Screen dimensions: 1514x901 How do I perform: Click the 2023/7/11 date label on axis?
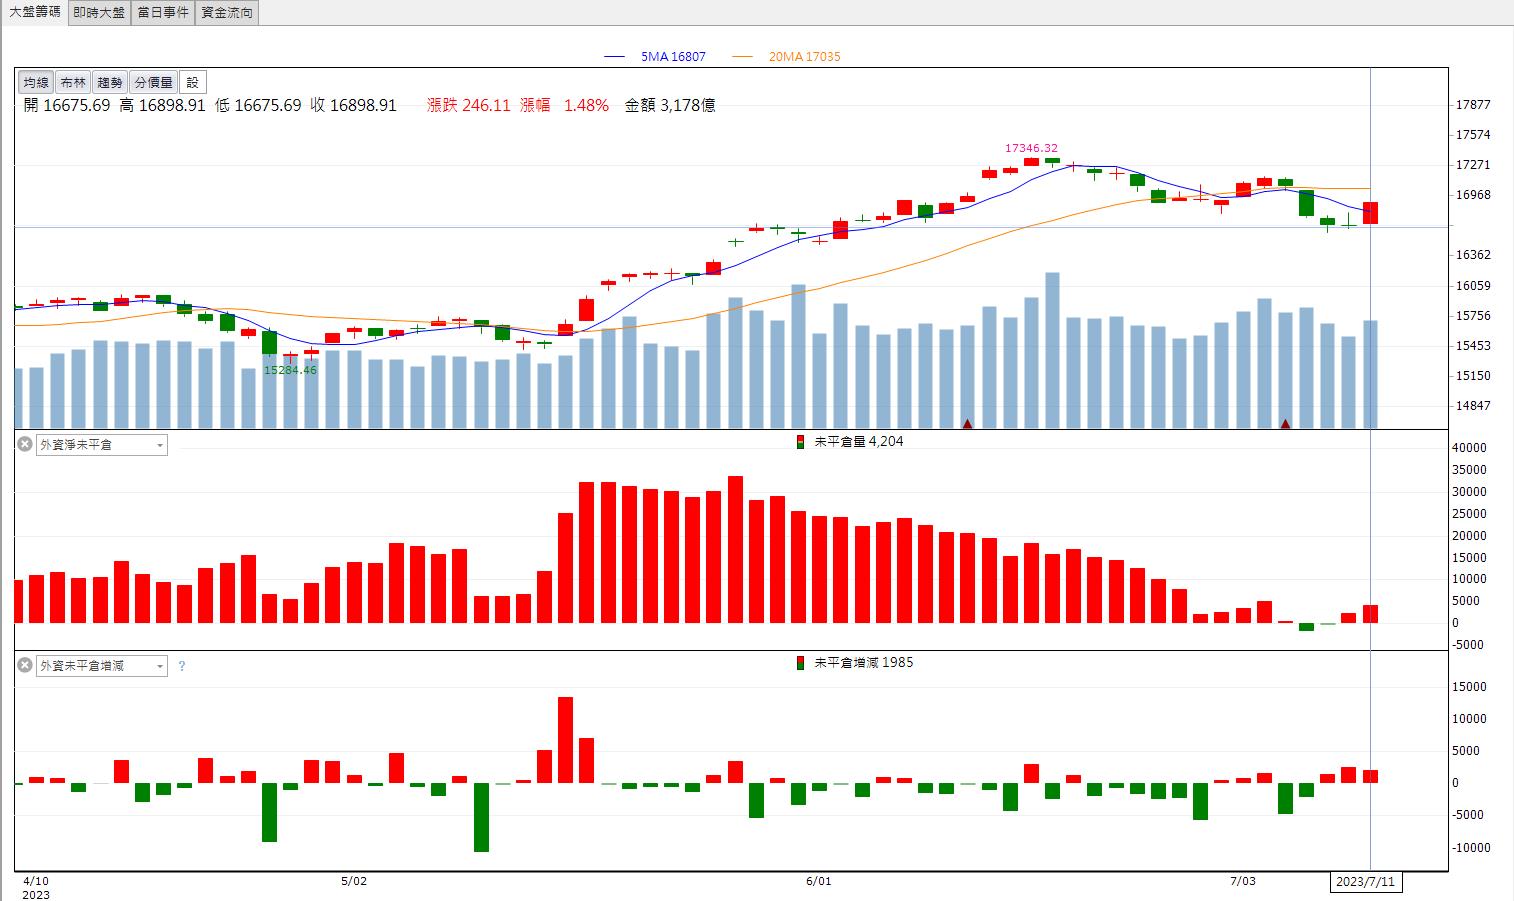(x=1366, y=882)
